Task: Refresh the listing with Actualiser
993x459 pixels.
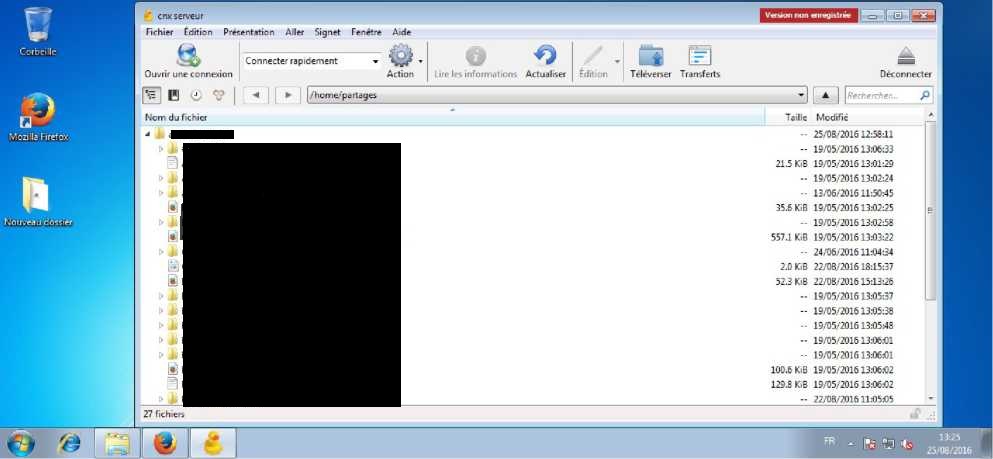Action: [x=545, y=56]
